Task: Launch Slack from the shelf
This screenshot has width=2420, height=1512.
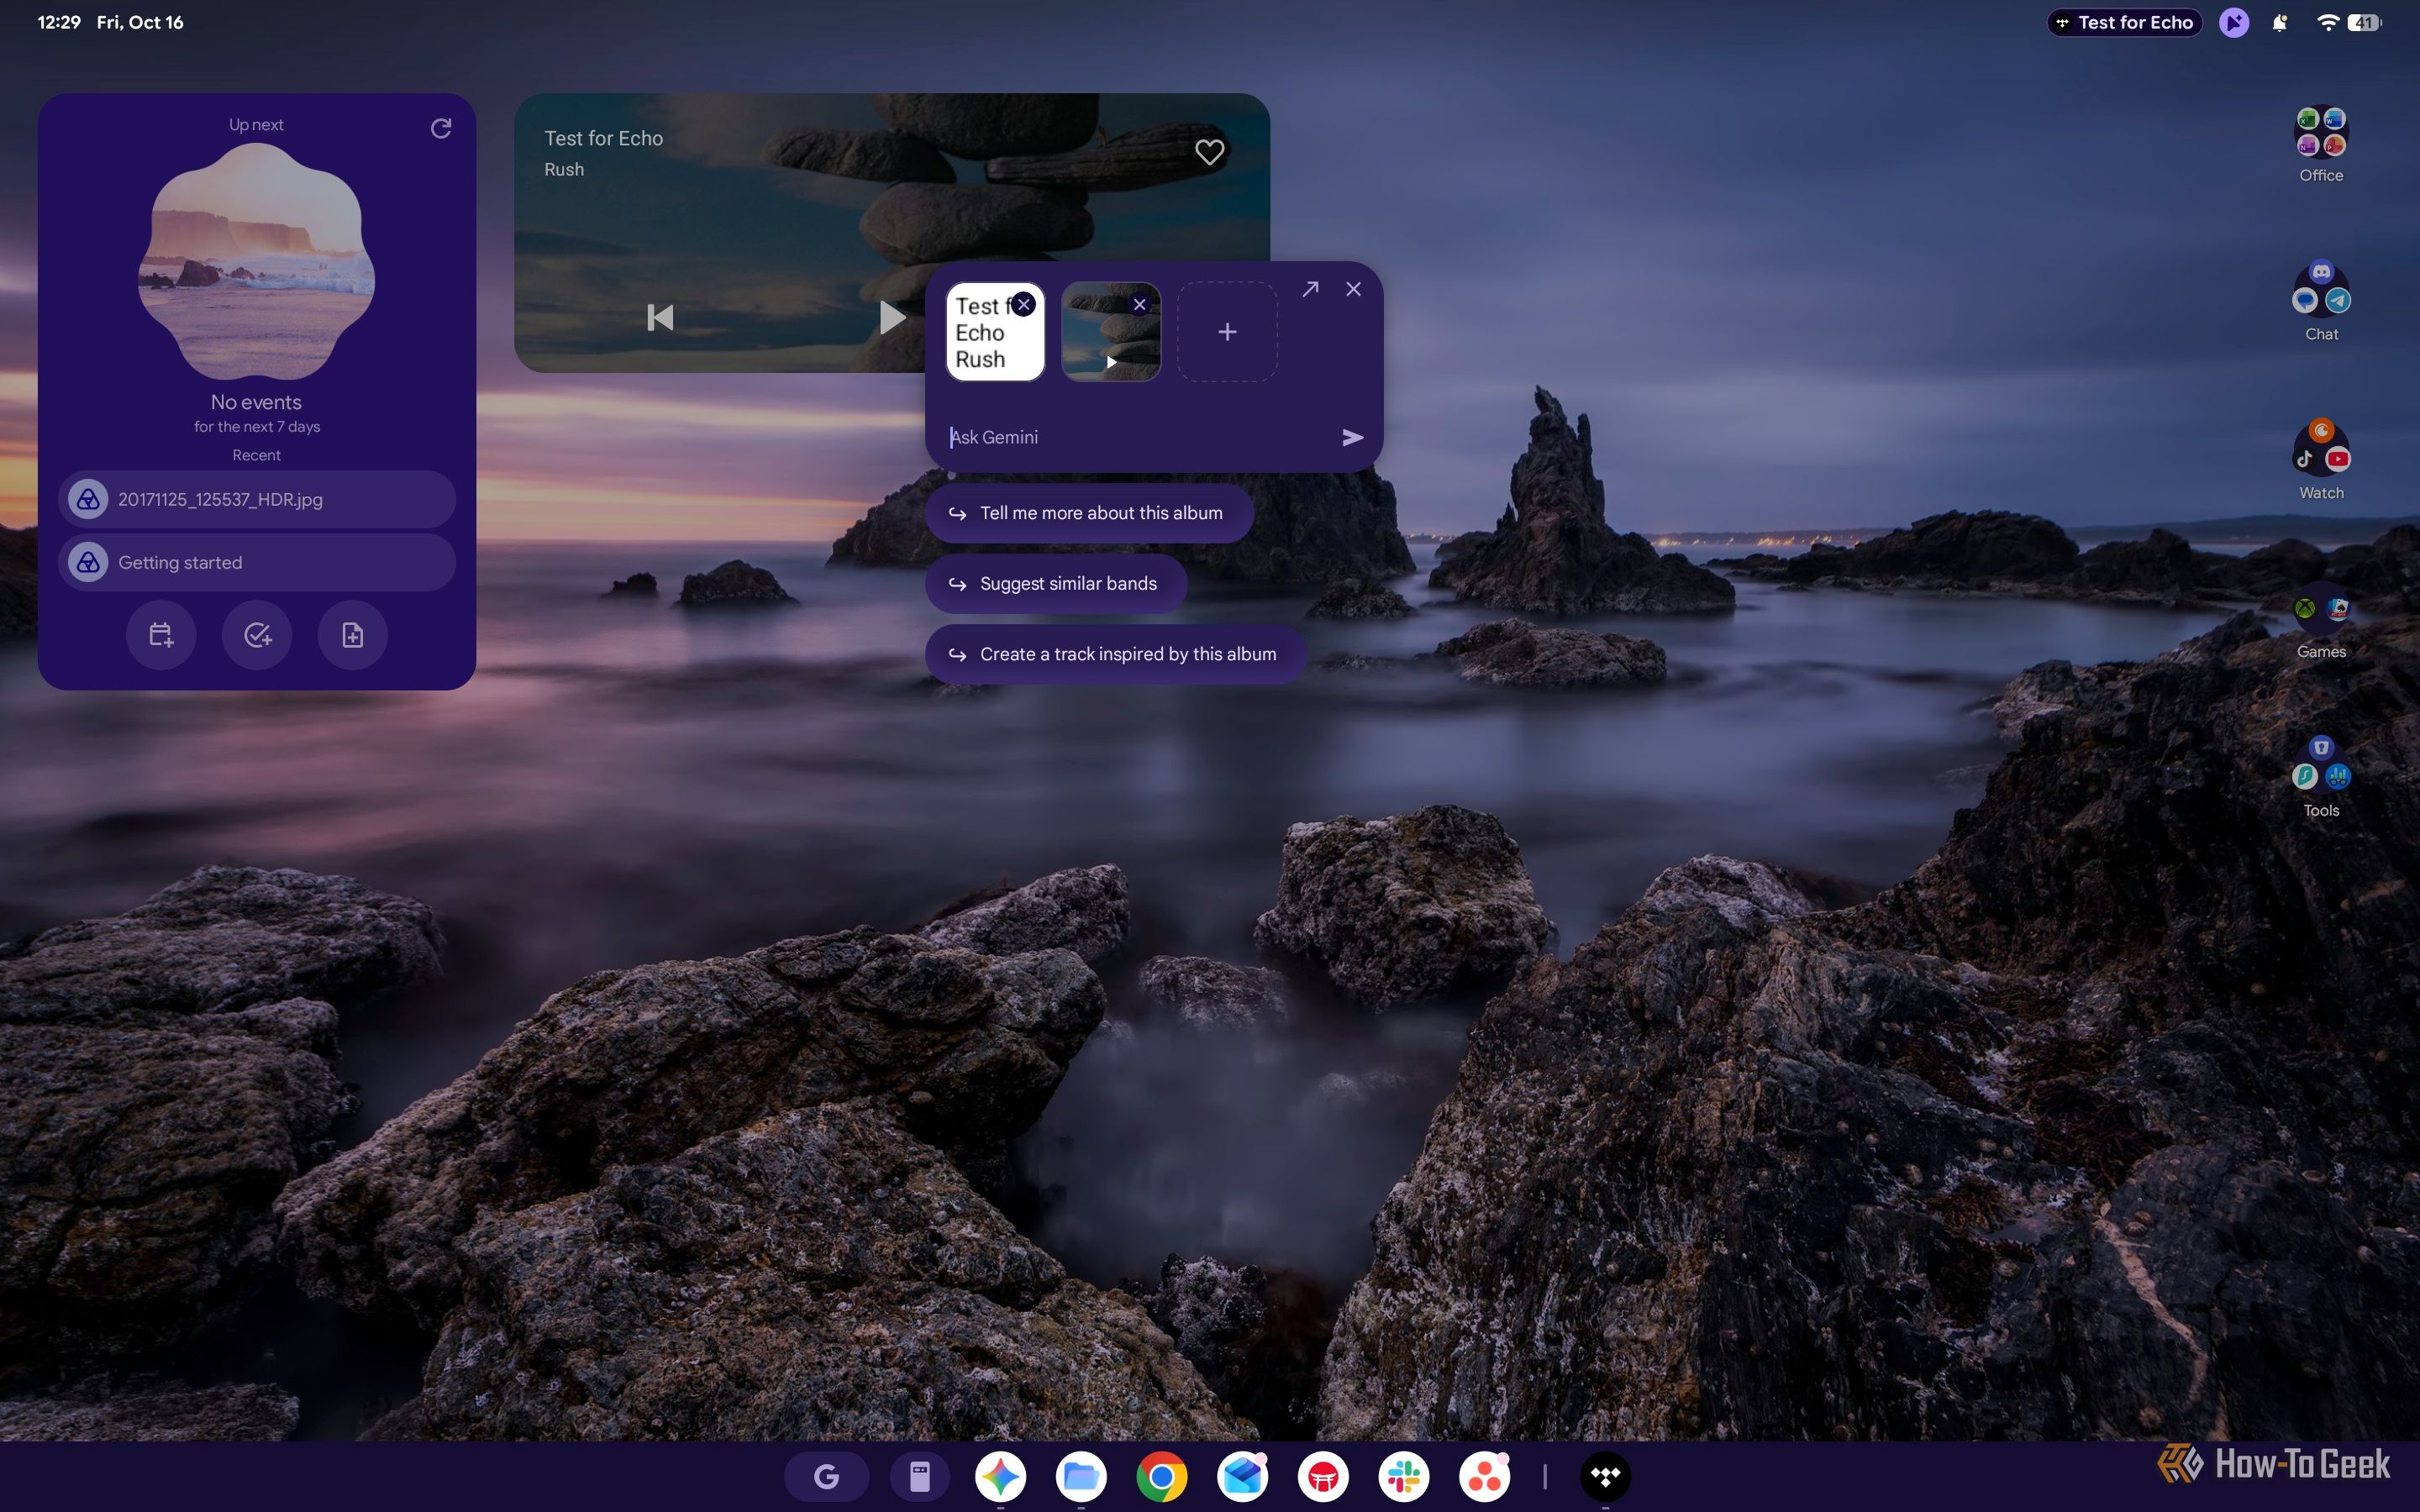Action: [x=1404, y=1476]
